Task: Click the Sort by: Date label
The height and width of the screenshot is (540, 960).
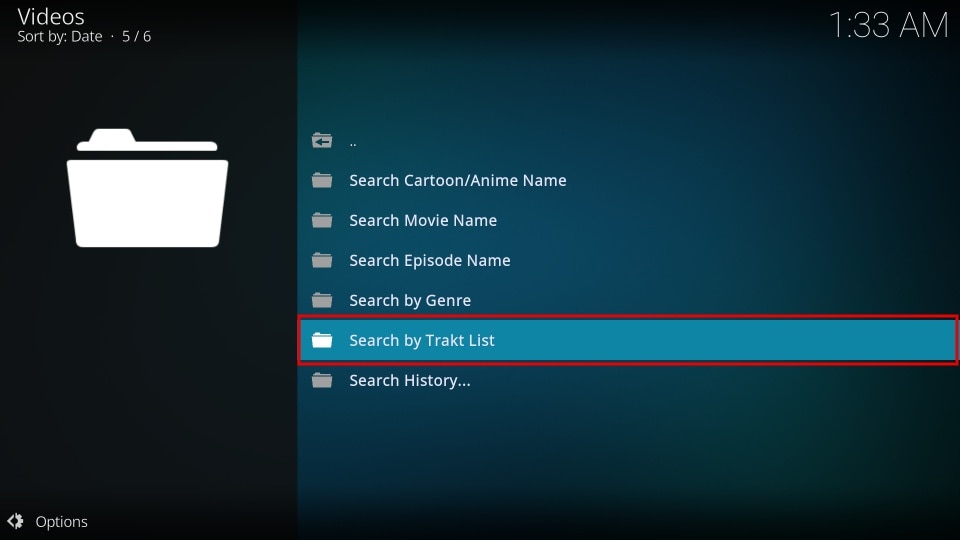Action: pyautogui.click(x=60, y=37)
